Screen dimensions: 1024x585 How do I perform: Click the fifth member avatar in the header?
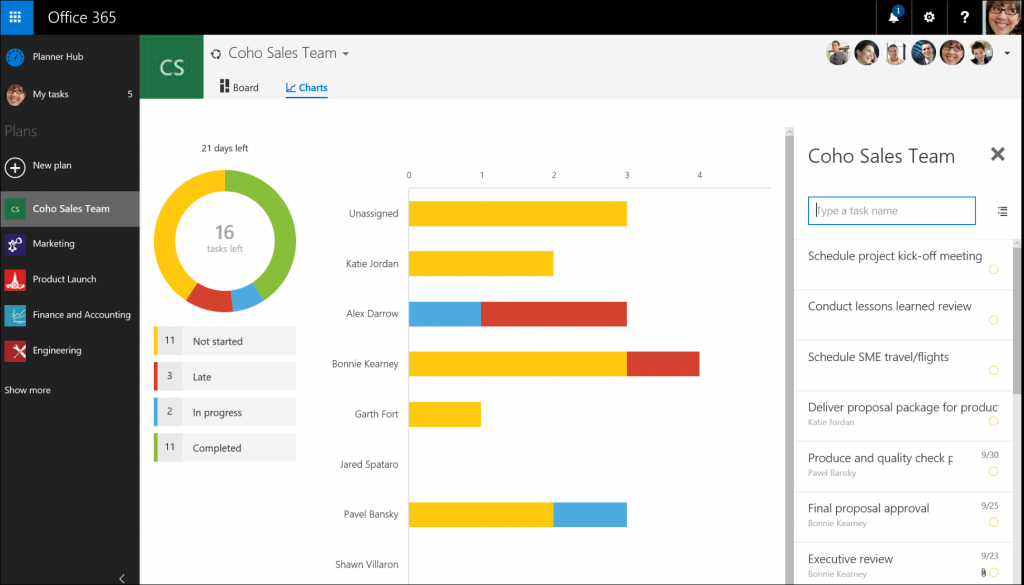[x=952, y=53]
